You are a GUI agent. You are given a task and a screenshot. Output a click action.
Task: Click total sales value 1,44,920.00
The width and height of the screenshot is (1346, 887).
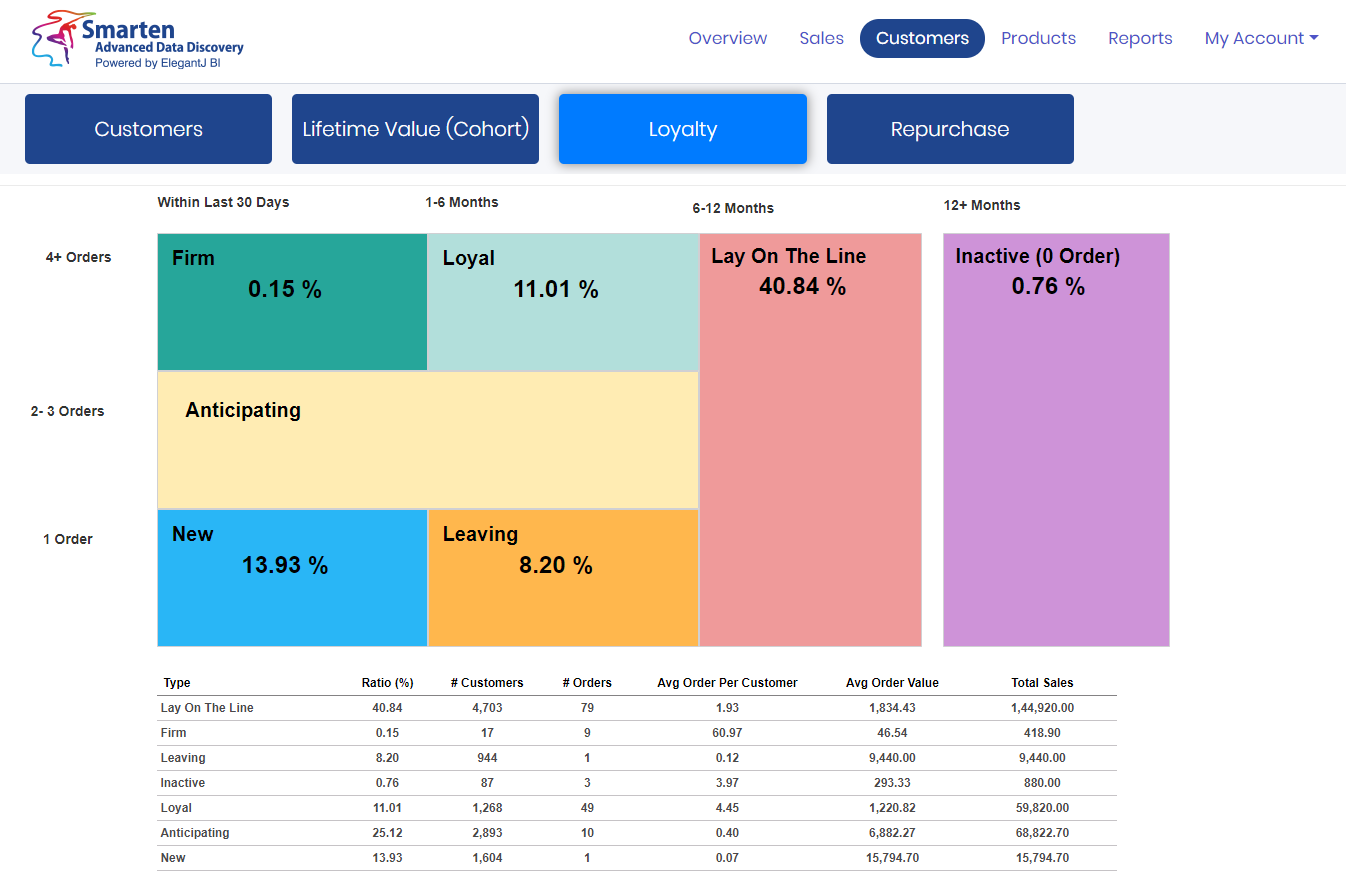click(x=1042, y=708)
